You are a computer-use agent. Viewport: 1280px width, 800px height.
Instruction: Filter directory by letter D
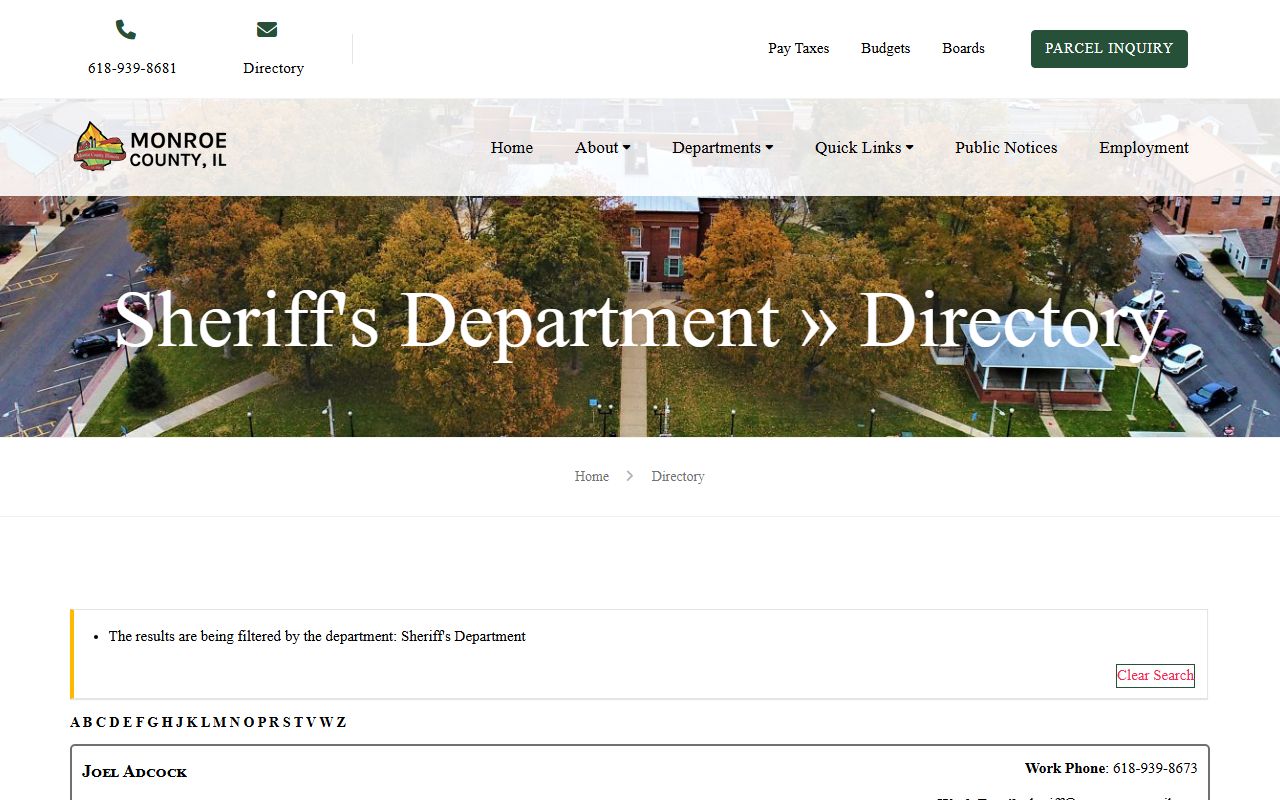(114, 722)
